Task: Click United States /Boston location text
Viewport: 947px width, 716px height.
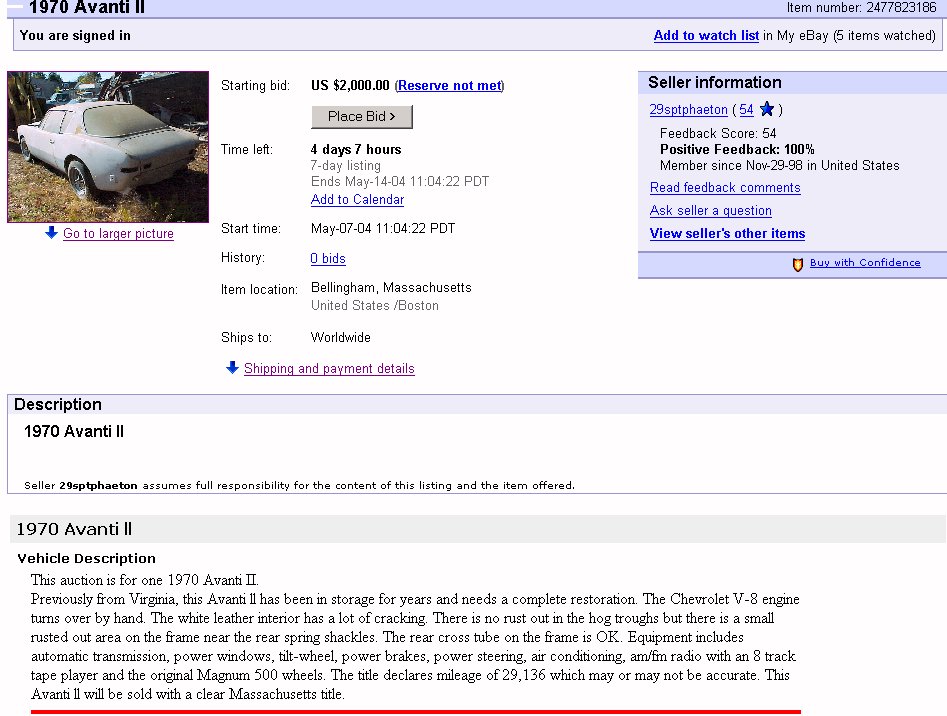Action: 374,306
